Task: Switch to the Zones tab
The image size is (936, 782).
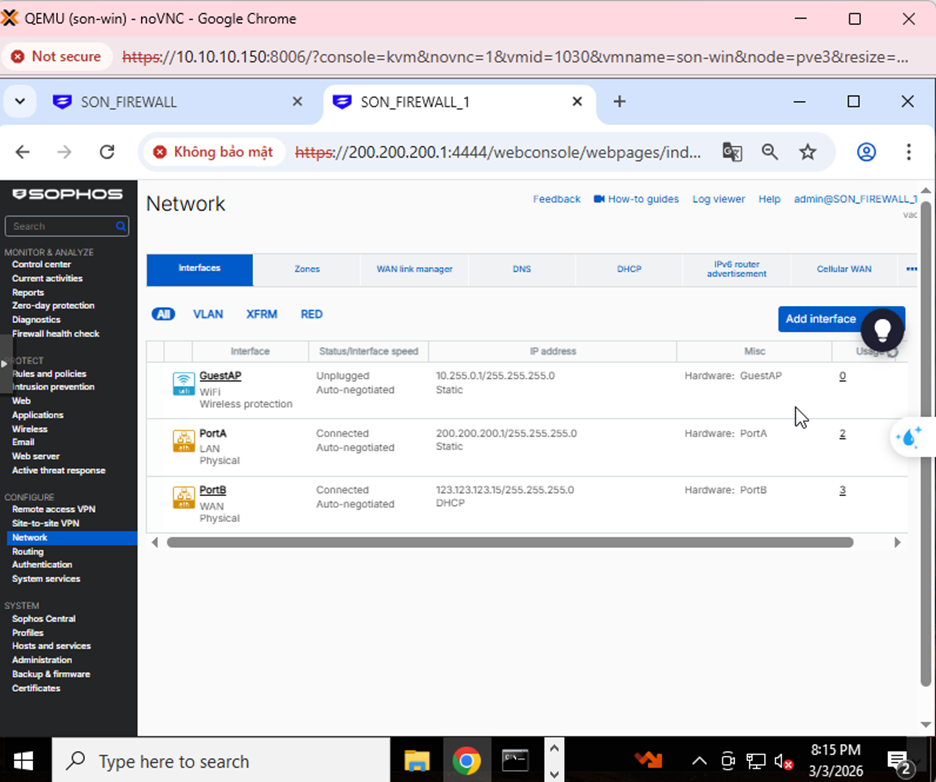Action: (307, 270)
